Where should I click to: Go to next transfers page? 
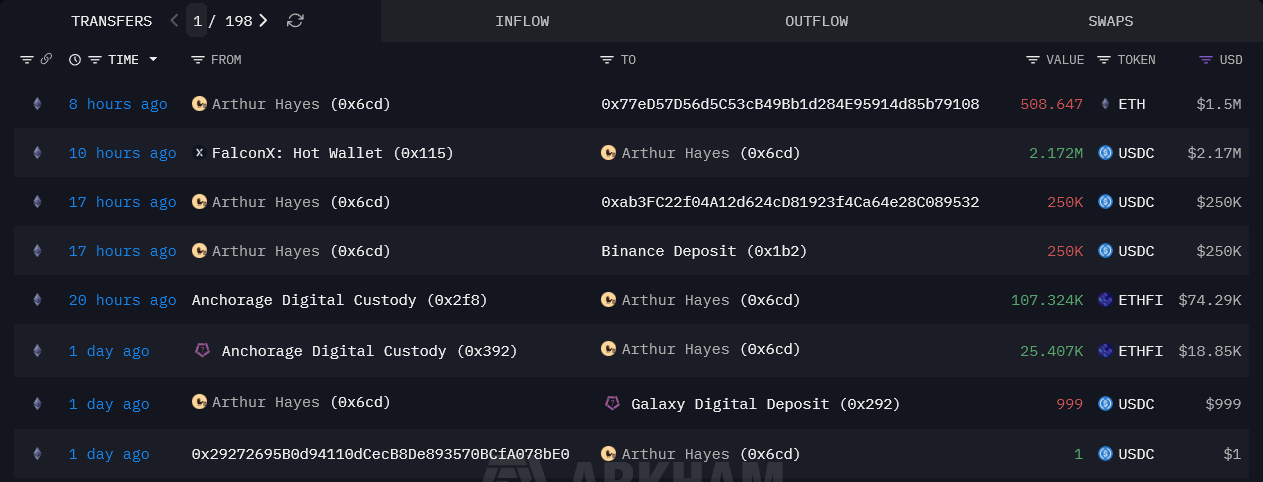pyautogui.click(x=263, y=21)
